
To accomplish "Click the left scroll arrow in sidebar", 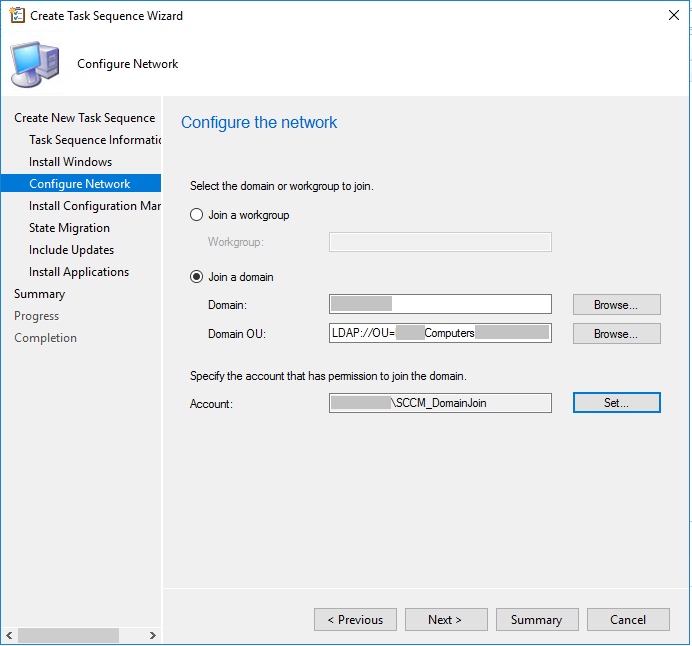I will pos(9,635).
